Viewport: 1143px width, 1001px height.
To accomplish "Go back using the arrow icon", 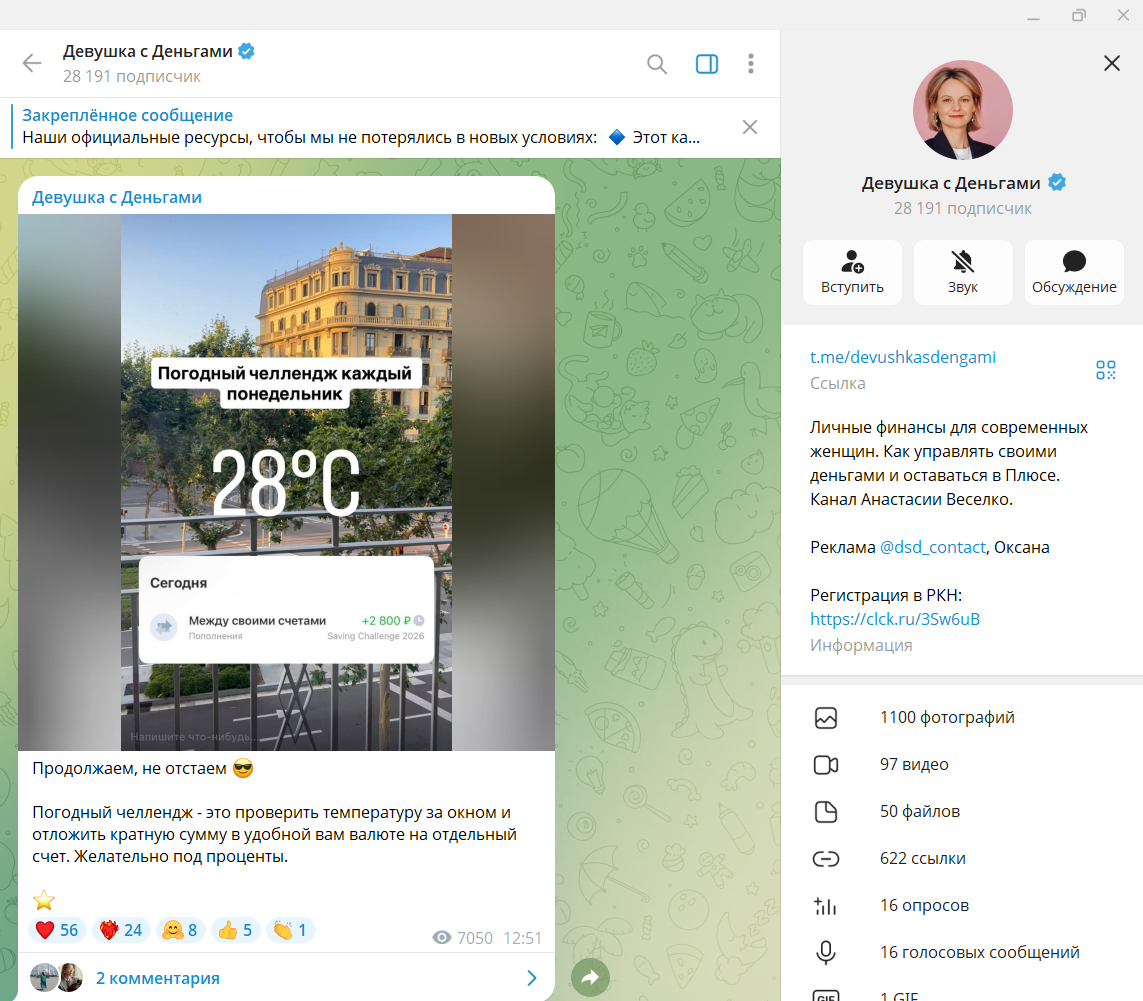I will click(x=32, y=63).
